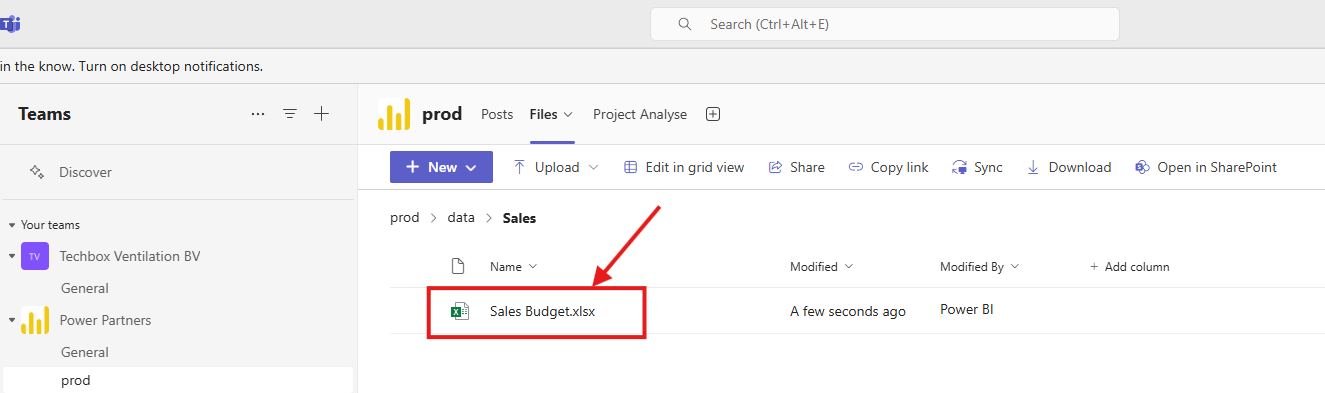Go to data folder in breadcrumb
Screen dimensions: 1325x393
coord(461,217)
